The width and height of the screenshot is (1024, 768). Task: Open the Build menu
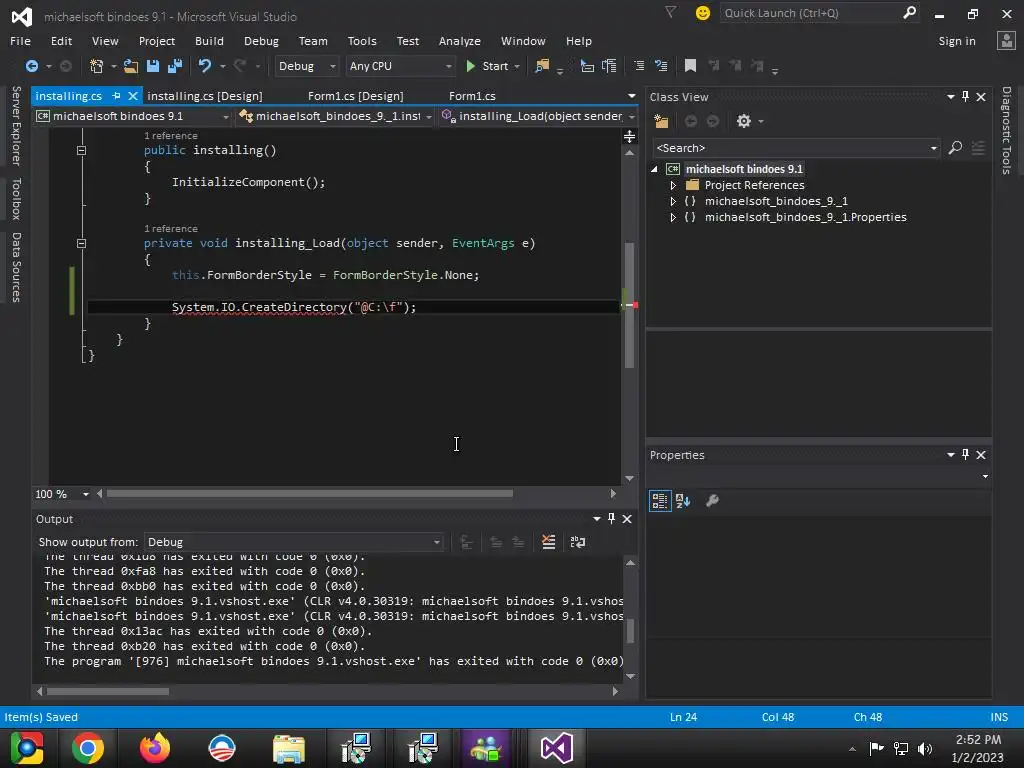click(x=209, y=41)
